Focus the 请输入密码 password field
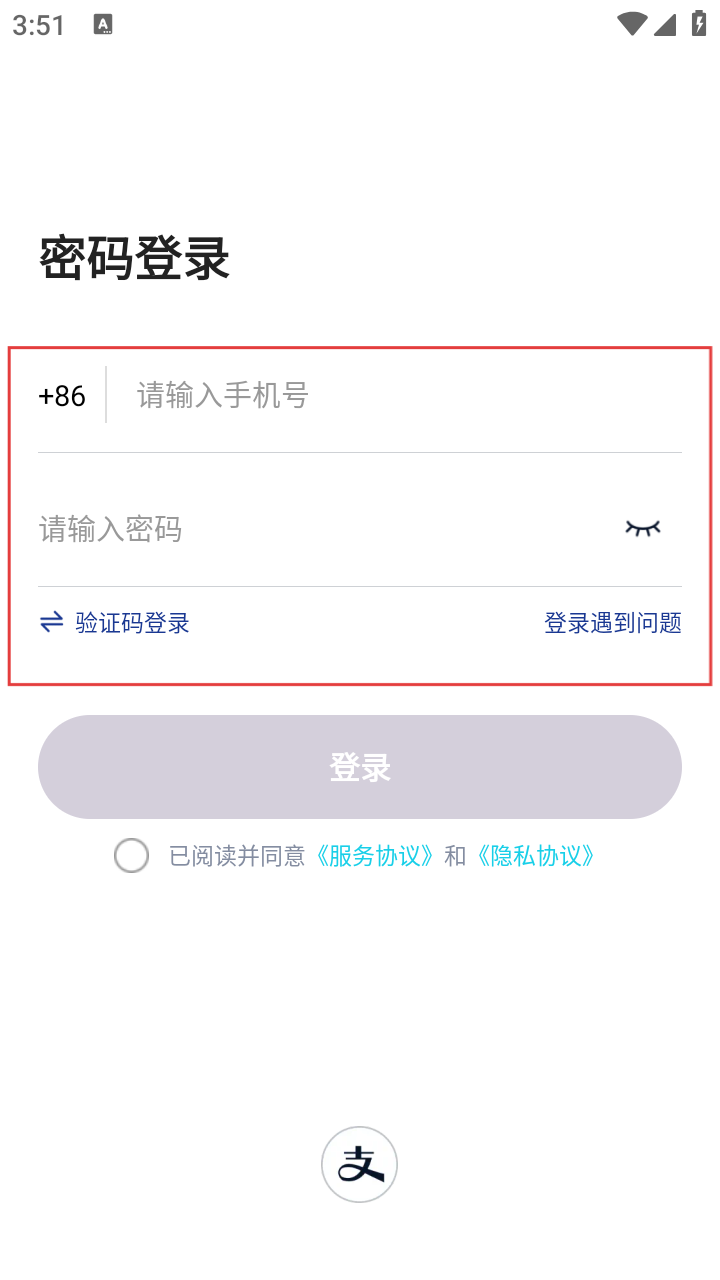This screenshot has height=1280, width=720. [320, 528]
